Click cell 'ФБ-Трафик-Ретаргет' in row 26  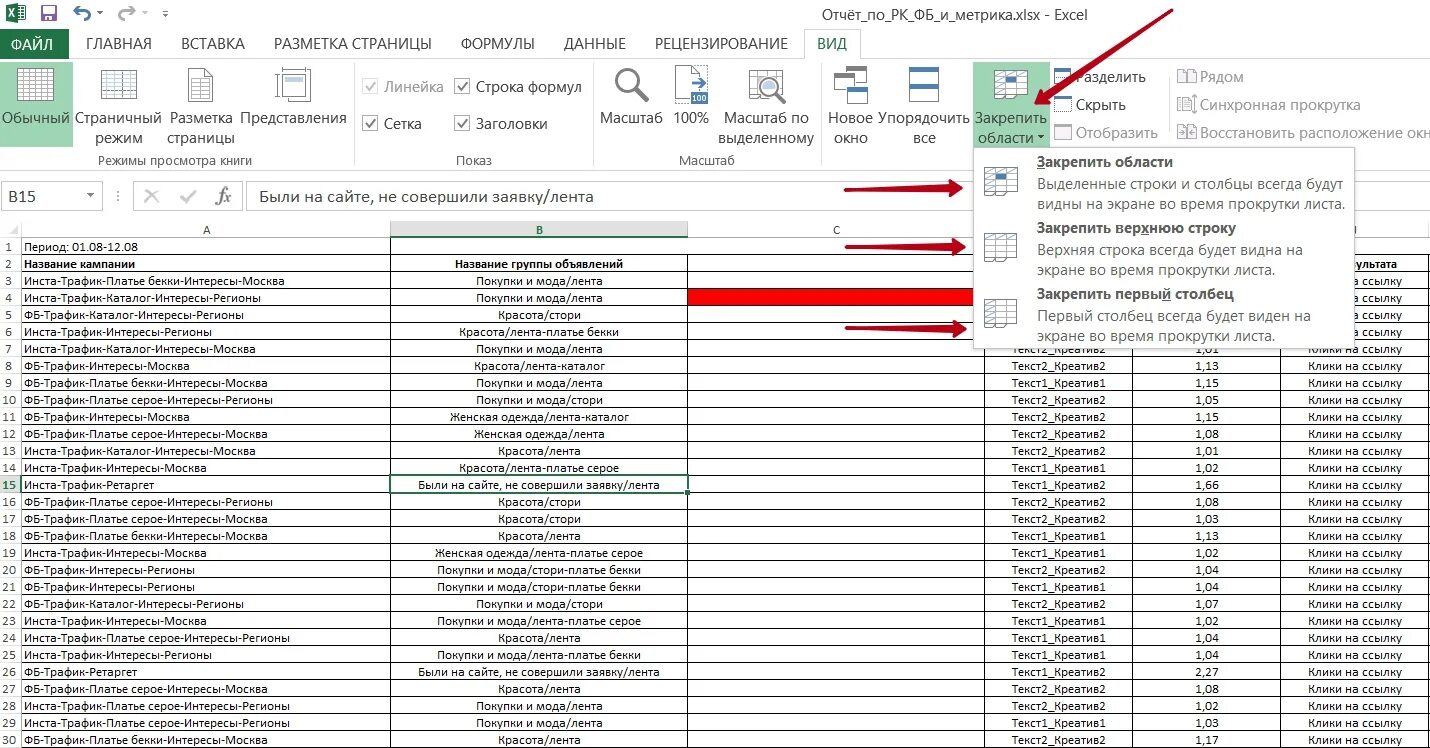[206, 672]
